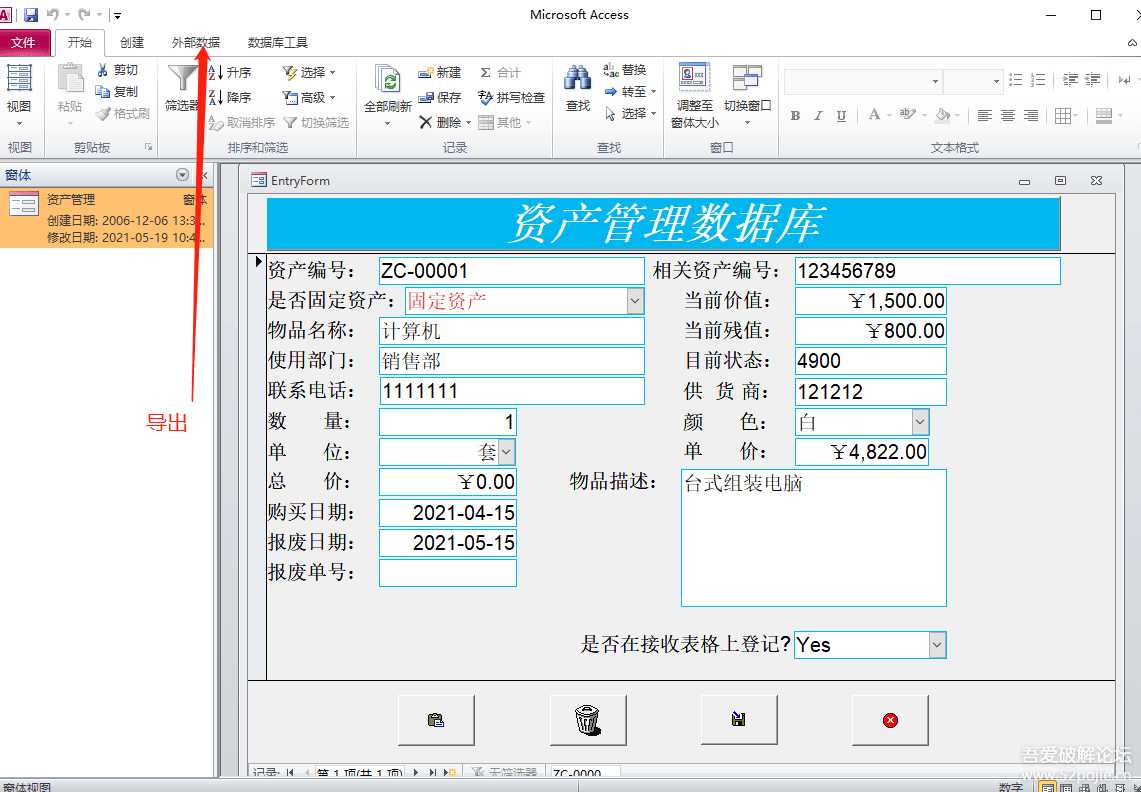Toggle bold text formatting
Viewport: 1141px width, 792px height.
point(795,116)
